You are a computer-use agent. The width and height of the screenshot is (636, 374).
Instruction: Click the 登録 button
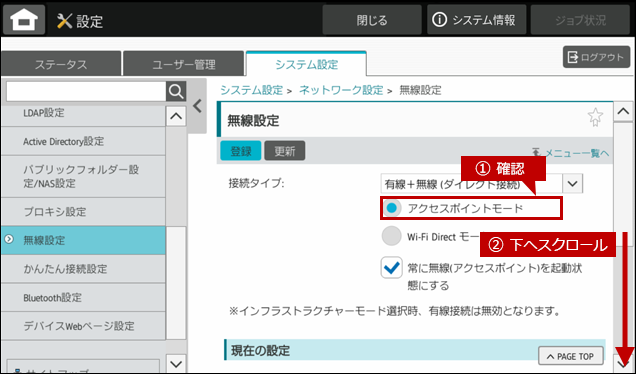pyautogui.click(x=241, y=151)
